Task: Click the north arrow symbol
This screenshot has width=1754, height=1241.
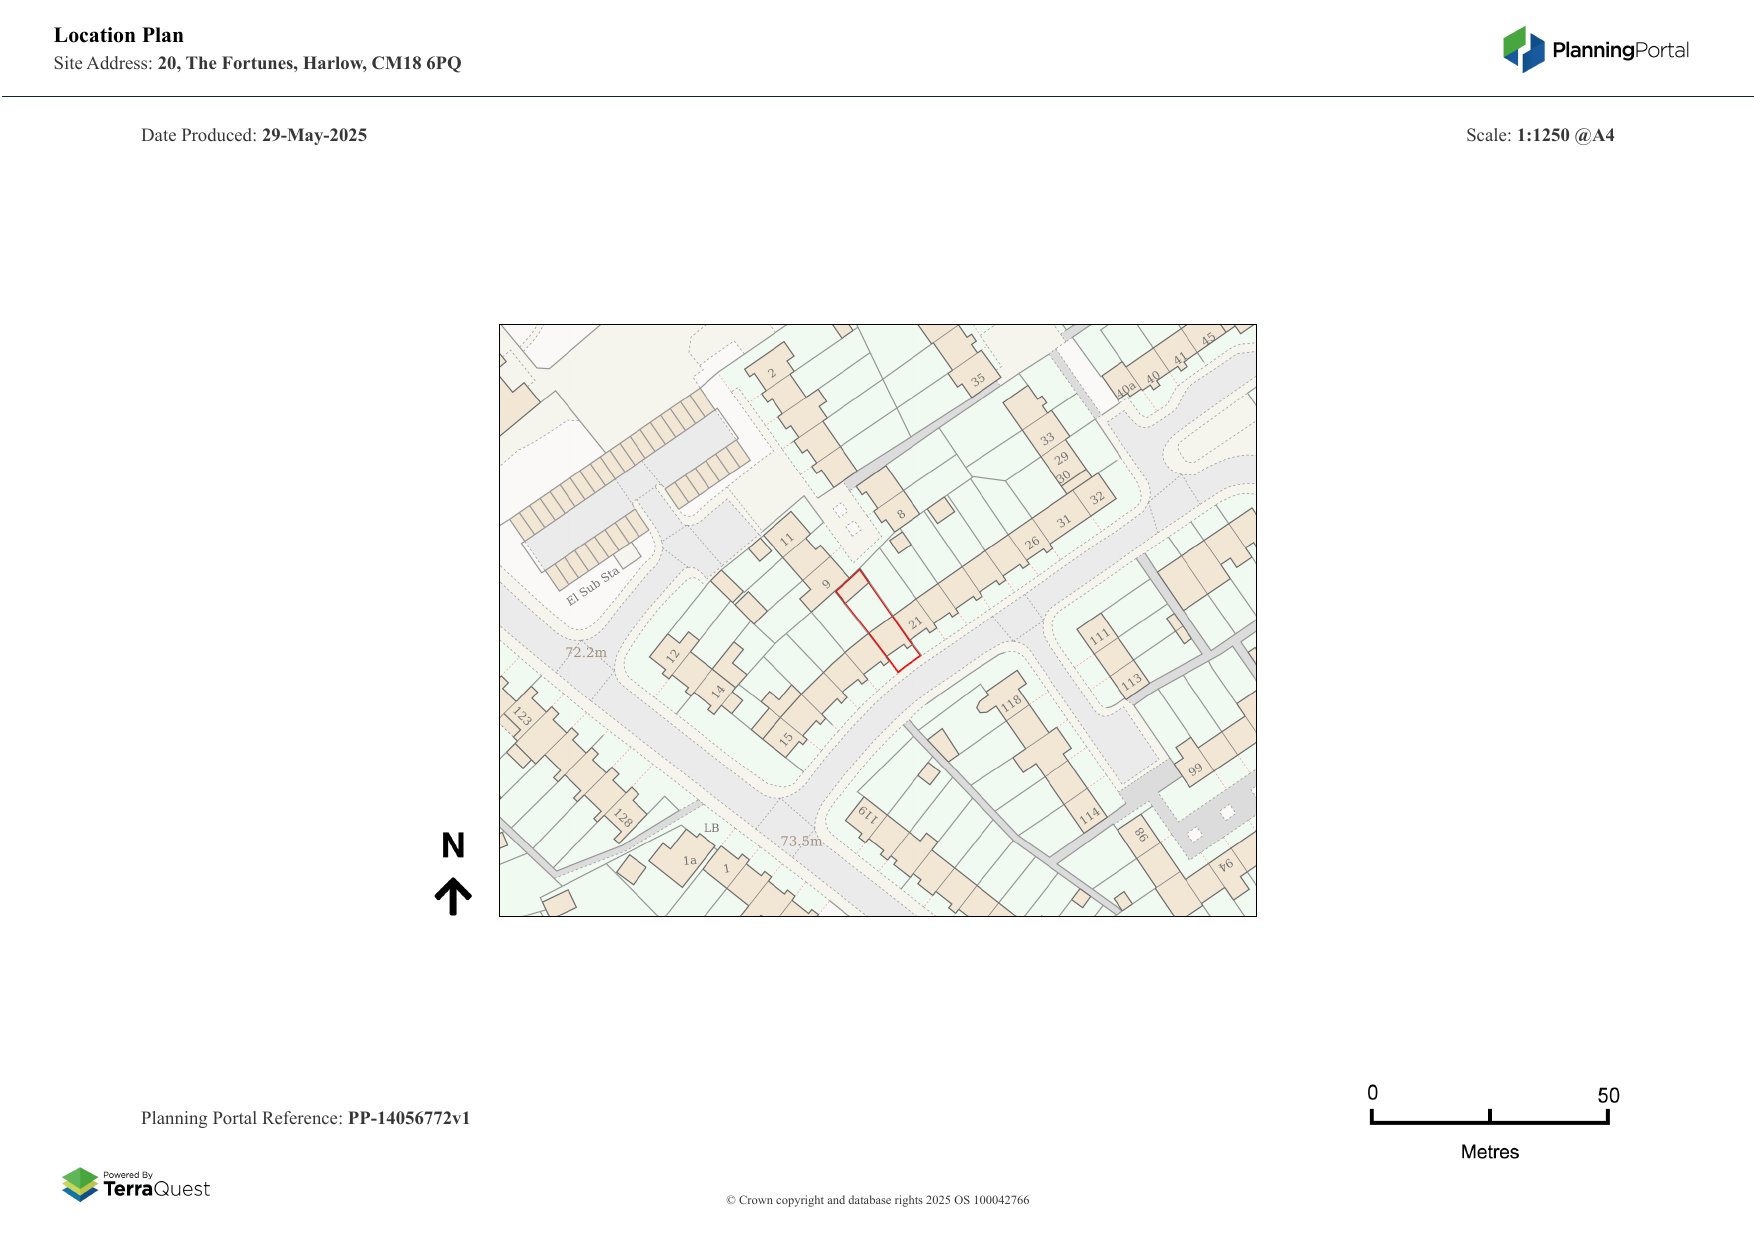Action: click(453, 896)
